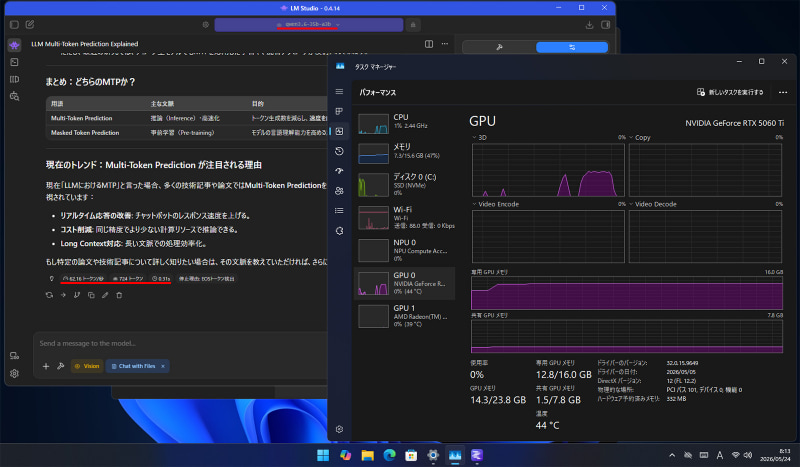Open Task Manager hamburger navigation menu
The image size is (800, 467).
click(339, 91)
